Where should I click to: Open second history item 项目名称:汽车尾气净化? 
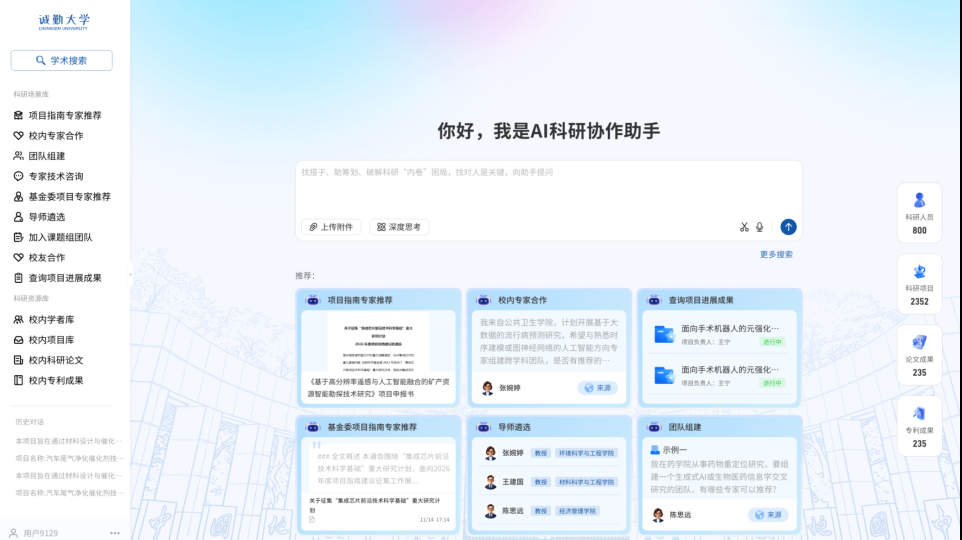[69, 458]
